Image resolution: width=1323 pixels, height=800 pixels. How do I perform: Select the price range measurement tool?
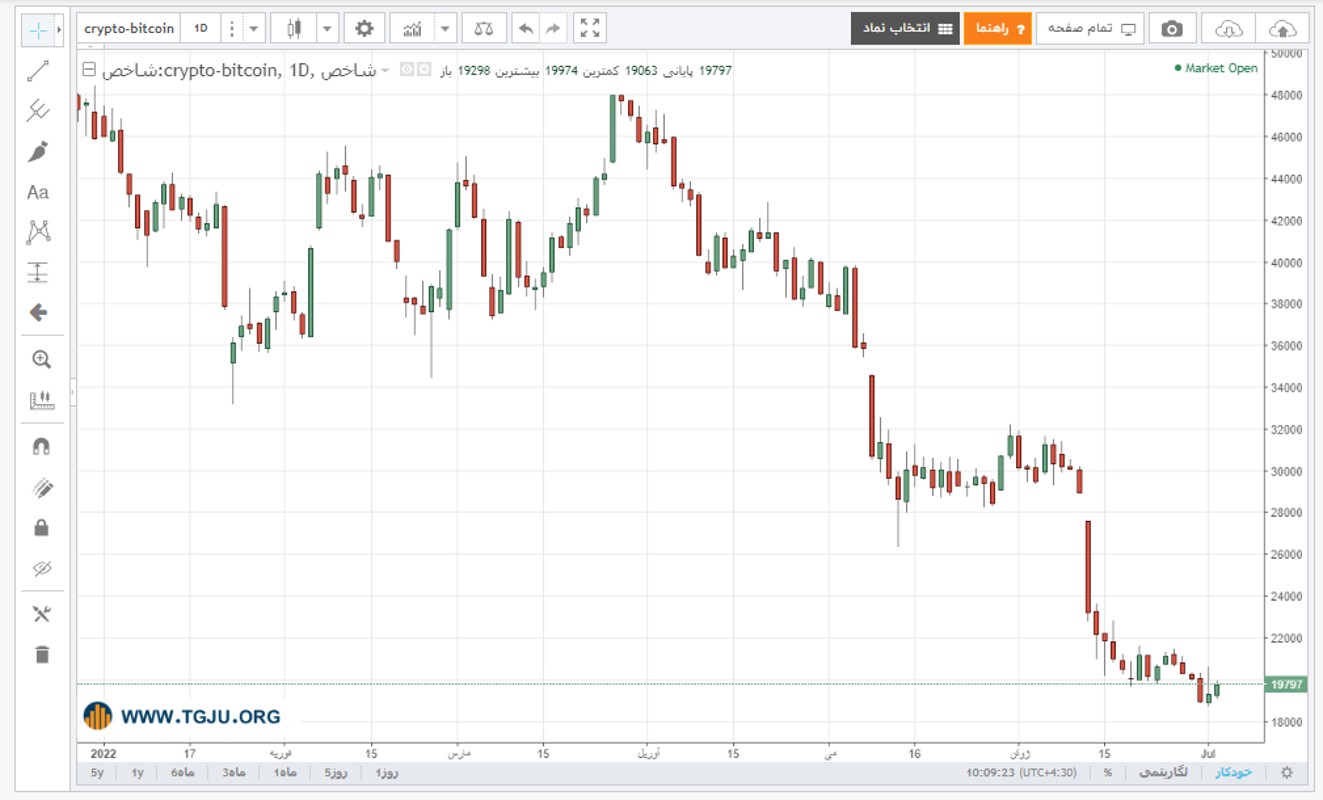38,272
